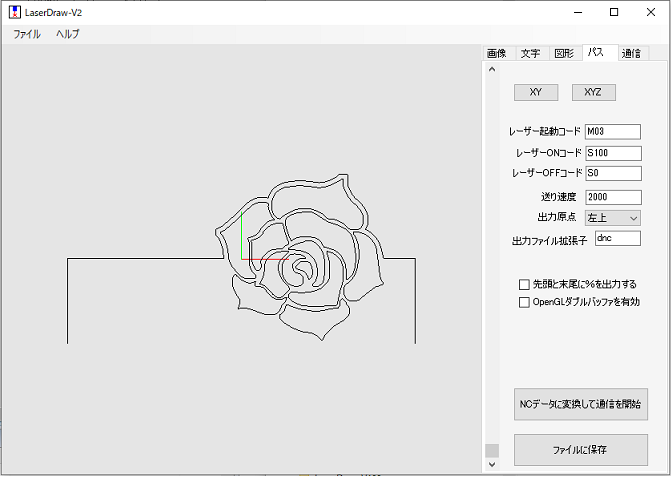This screenshot has width=671, height=479.
Task: Click the panel scrollbar down arrow
Action: tap(492, 464)
